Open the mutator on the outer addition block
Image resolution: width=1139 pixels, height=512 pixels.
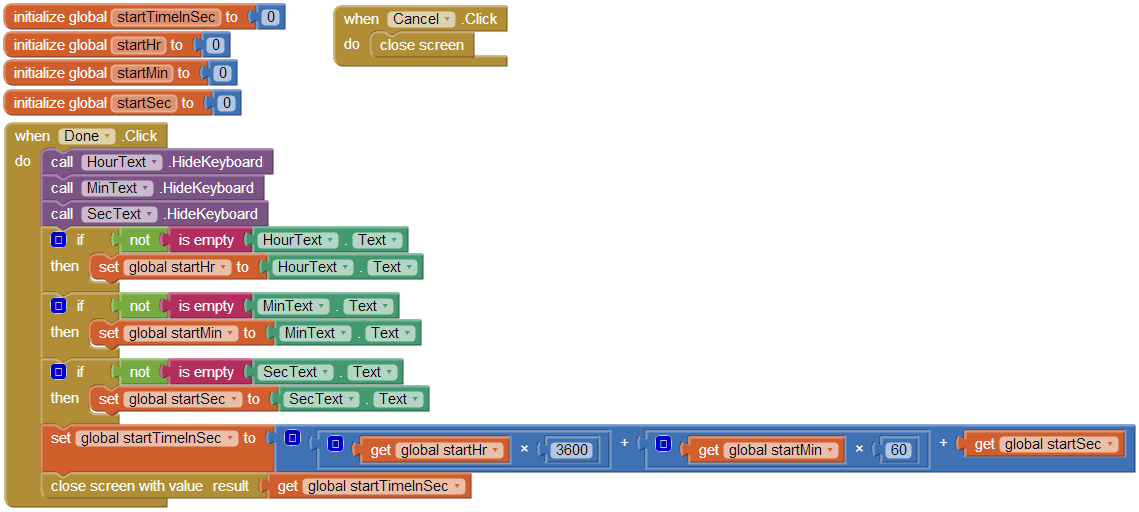coord(292,439)
